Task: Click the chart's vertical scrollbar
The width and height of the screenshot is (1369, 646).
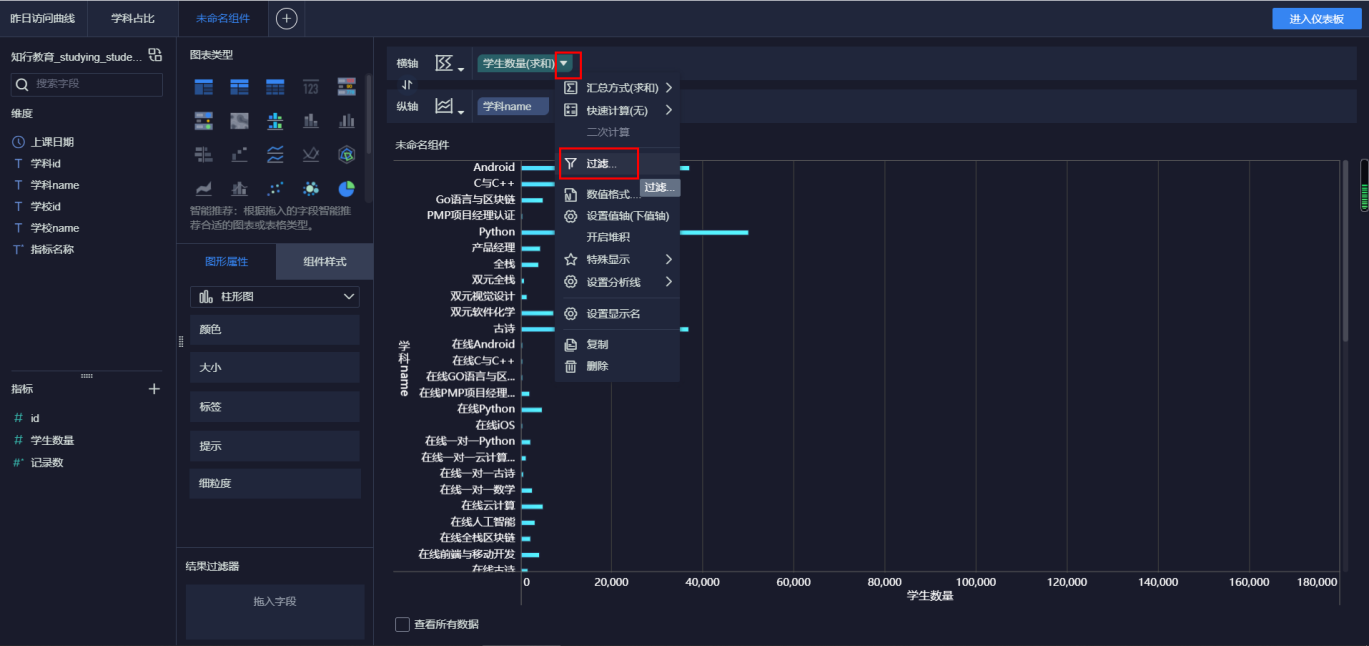Action: coord(1346,252)
